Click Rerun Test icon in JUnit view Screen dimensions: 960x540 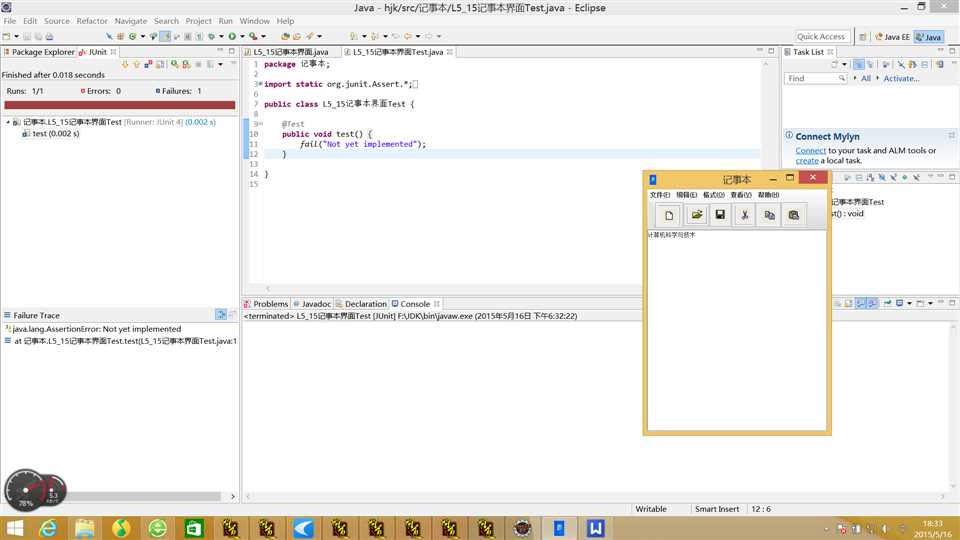(x=174, y=64)
